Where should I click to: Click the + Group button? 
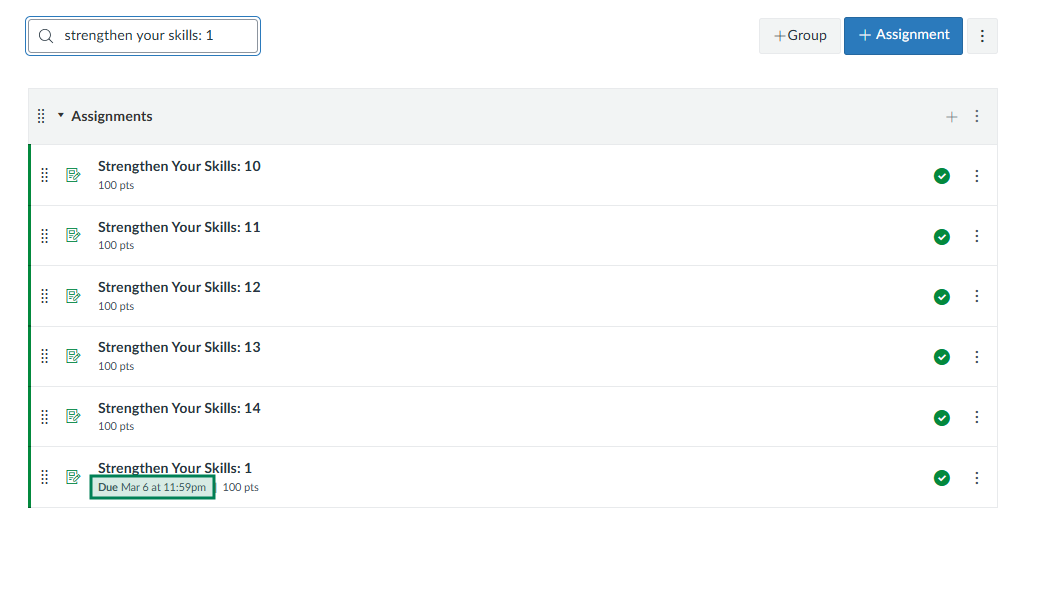coord(800,36)
